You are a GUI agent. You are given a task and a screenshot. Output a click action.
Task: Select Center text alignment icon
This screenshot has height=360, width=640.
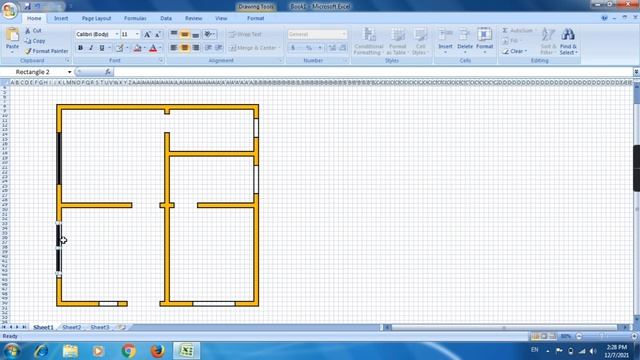click(x=185, y=48)
